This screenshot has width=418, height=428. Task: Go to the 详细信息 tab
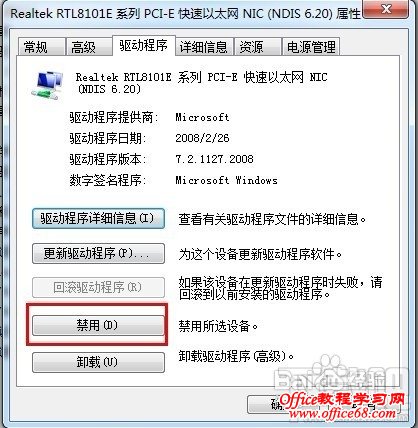(x=204, y=47)
